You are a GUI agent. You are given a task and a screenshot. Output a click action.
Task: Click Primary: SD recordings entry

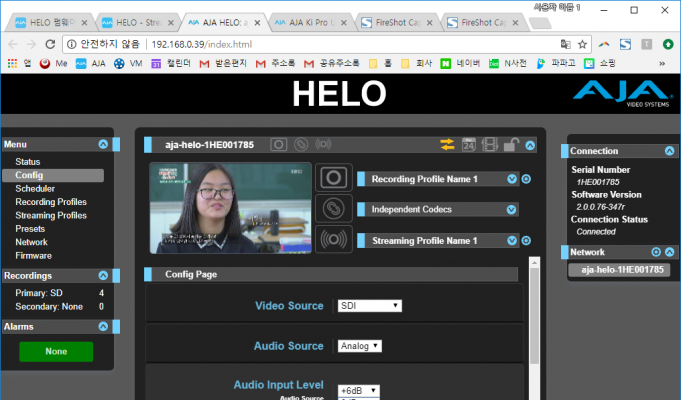pyautogui.click(x=39, y=293)
